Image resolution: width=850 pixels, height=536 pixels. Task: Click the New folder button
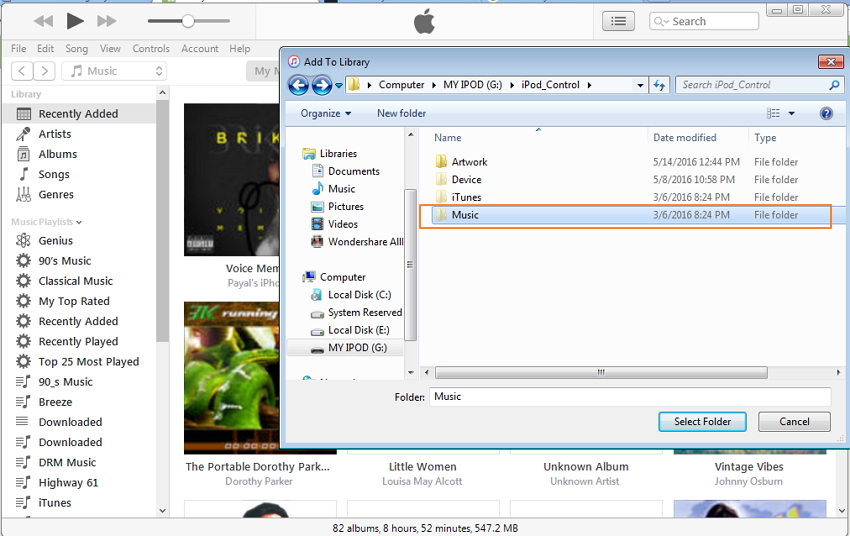click(401, 114)
